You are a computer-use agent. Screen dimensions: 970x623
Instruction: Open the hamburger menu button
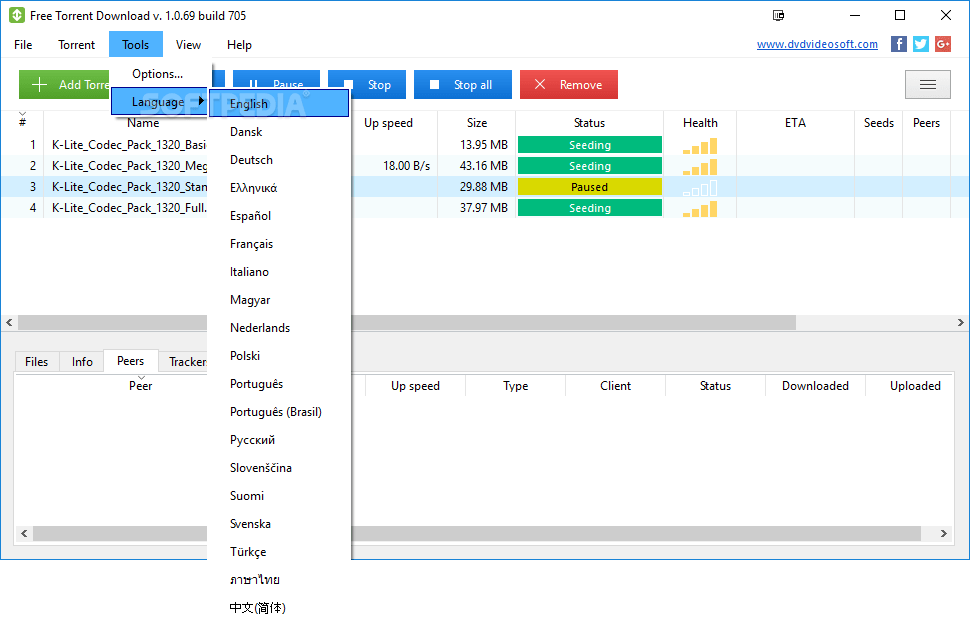point(927,85)
